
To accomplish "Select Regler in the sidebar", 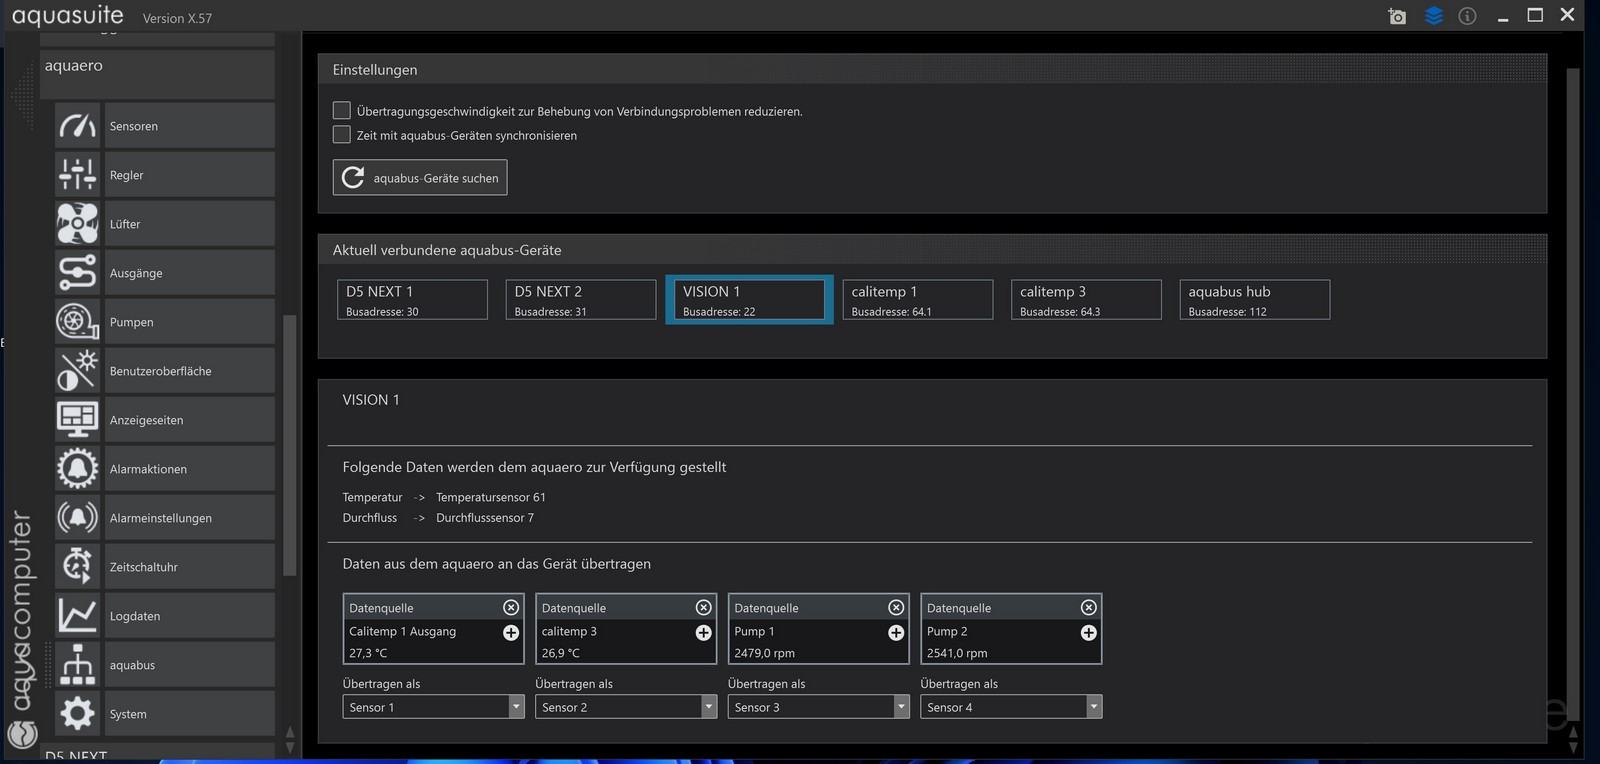I will pyautogui.click(x=189, y=175).
